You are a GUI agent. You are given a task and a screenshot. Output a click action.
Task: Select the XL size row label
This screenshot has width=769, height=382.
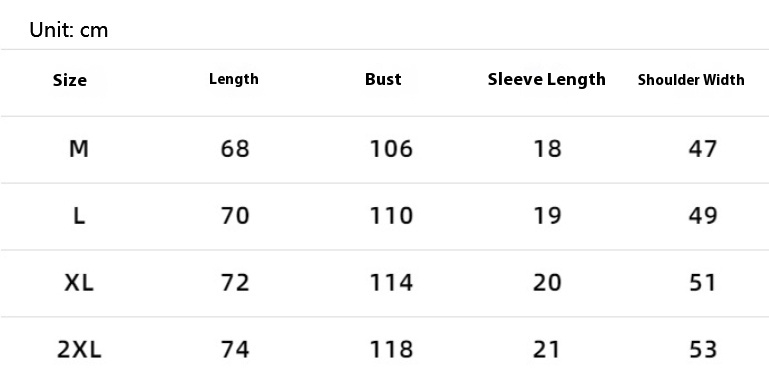(x=79, y=282)
